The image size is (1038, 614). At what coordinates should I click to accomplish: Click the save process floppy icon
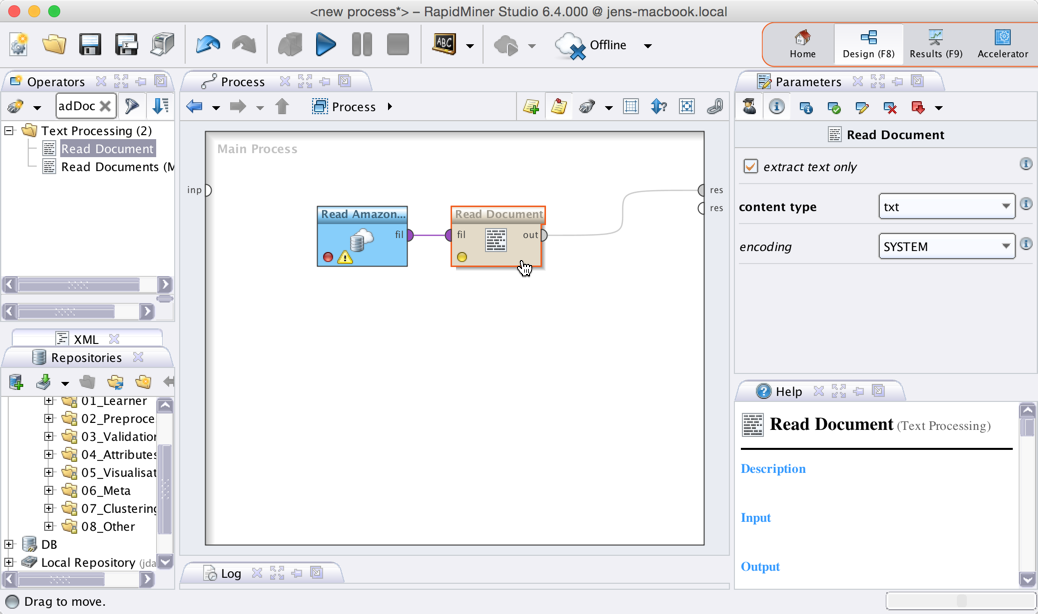point(90,45)
